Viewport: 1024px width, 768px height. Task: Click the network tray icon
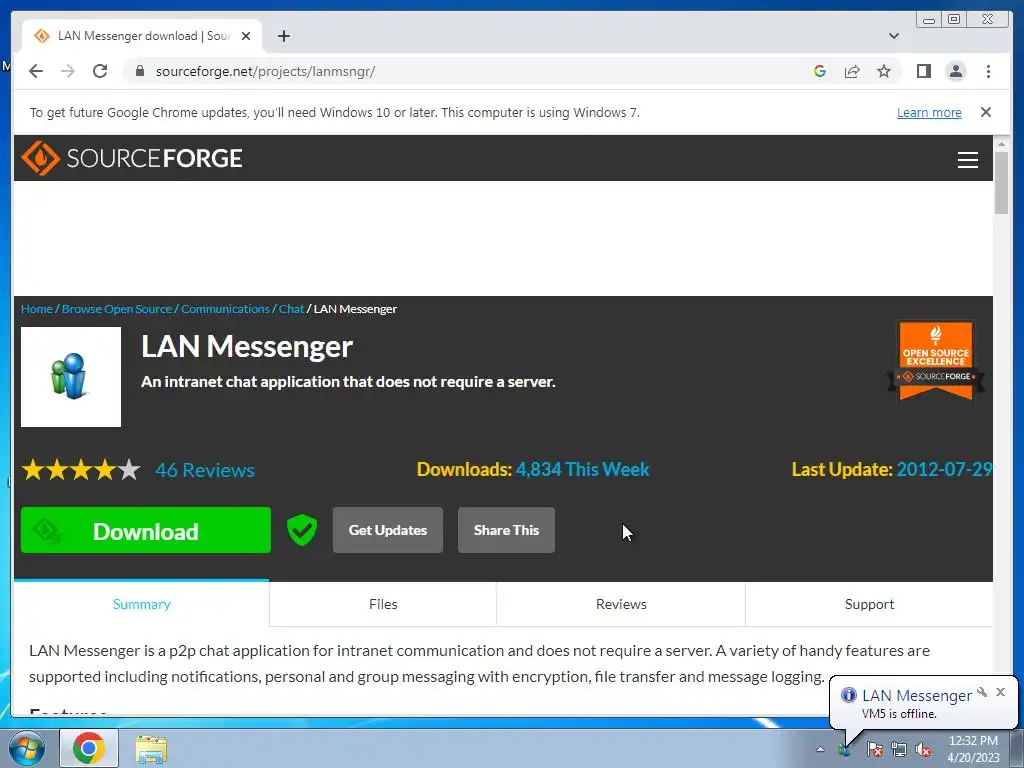click(x=899, y=750)
